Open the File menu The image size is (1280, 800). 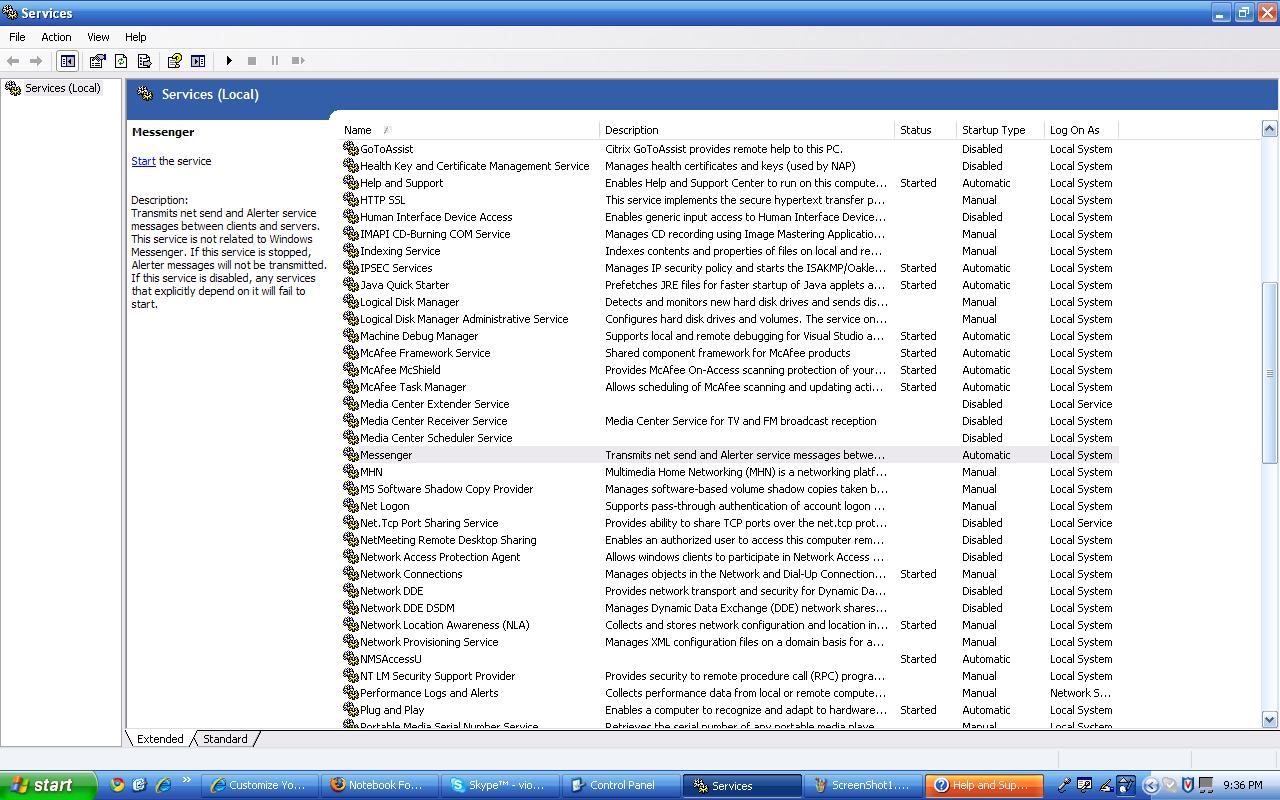pyautogui.click(x=17, y=37)
